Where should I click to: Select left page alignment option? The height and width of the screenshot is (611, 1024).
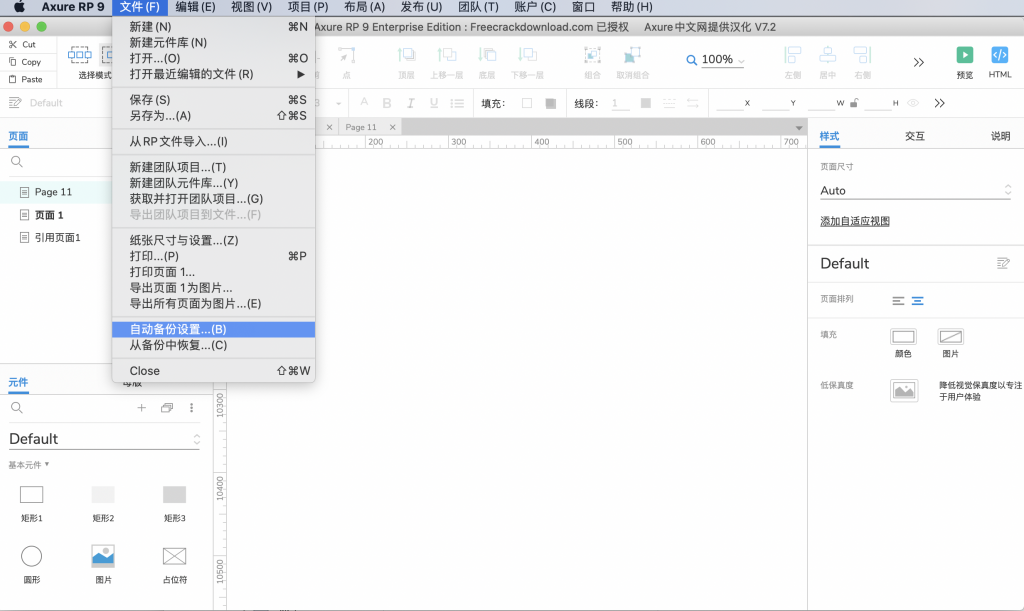point(898,300)
